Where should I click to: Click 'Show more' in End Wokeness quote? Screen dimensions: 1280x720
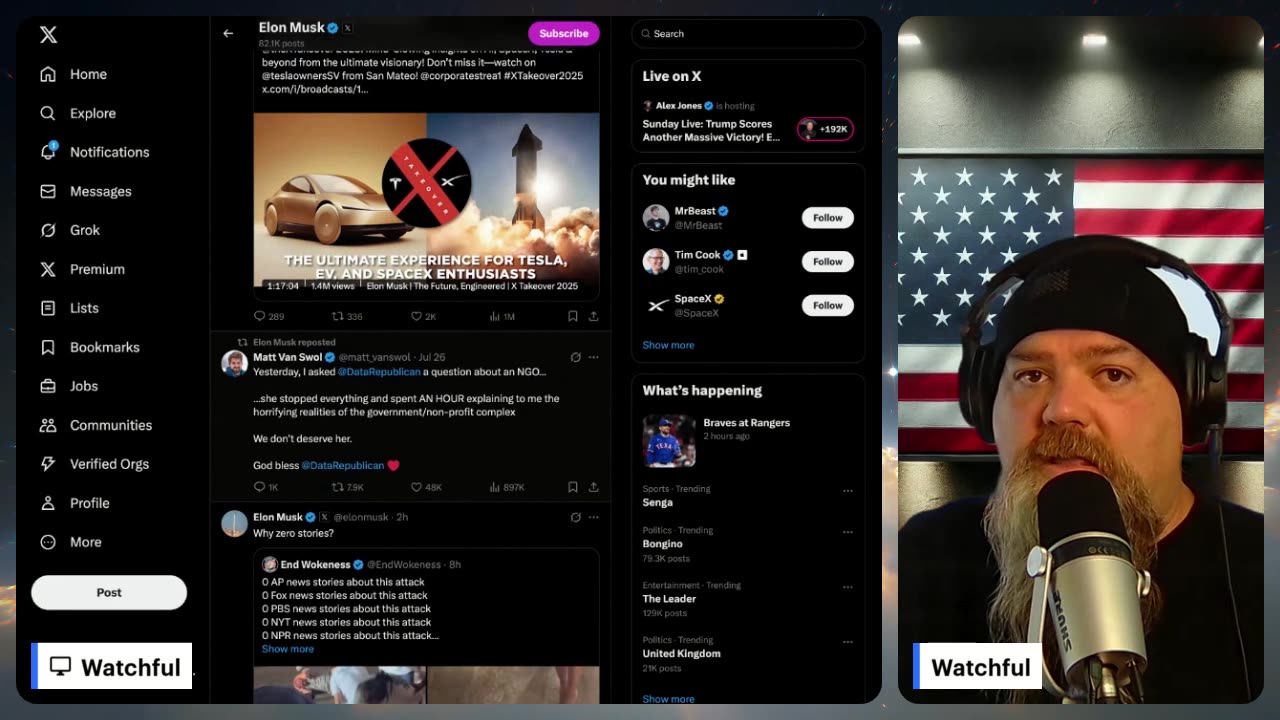click(288, 649)
